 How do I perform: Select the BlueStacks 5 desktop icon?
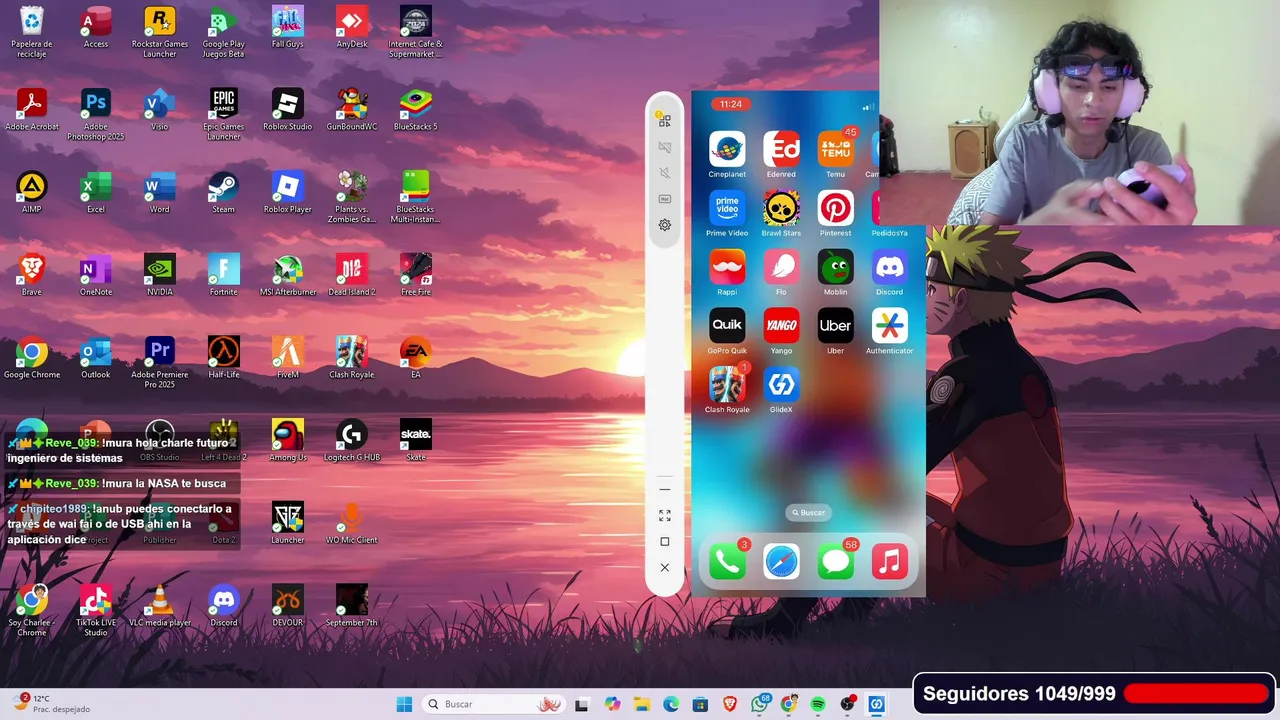[x=416, y=109]
